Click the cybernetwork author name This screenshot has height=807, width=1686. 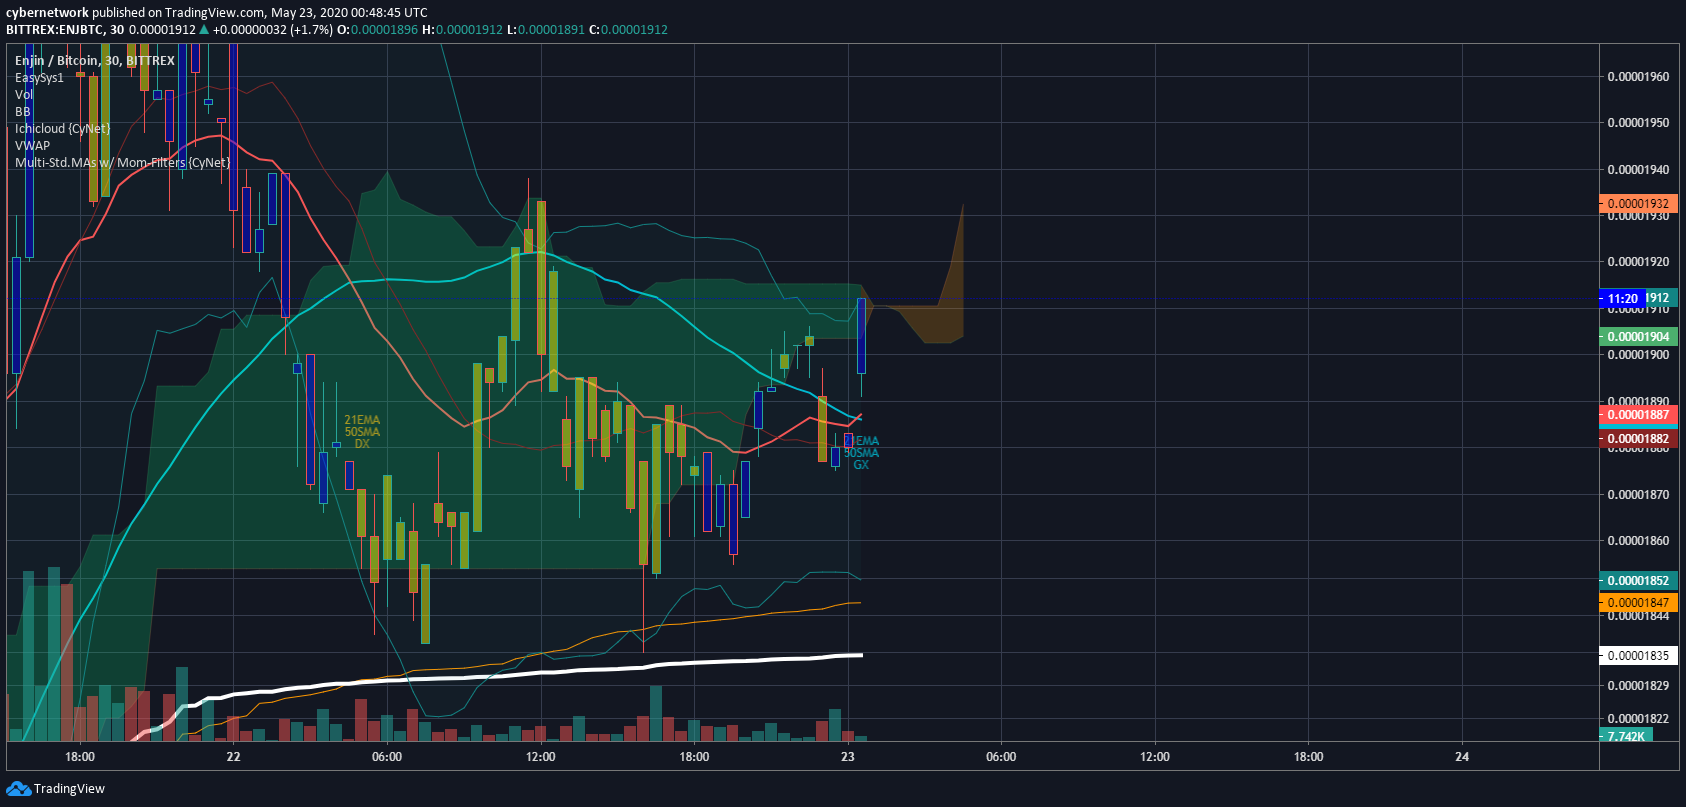pos(47,13)
